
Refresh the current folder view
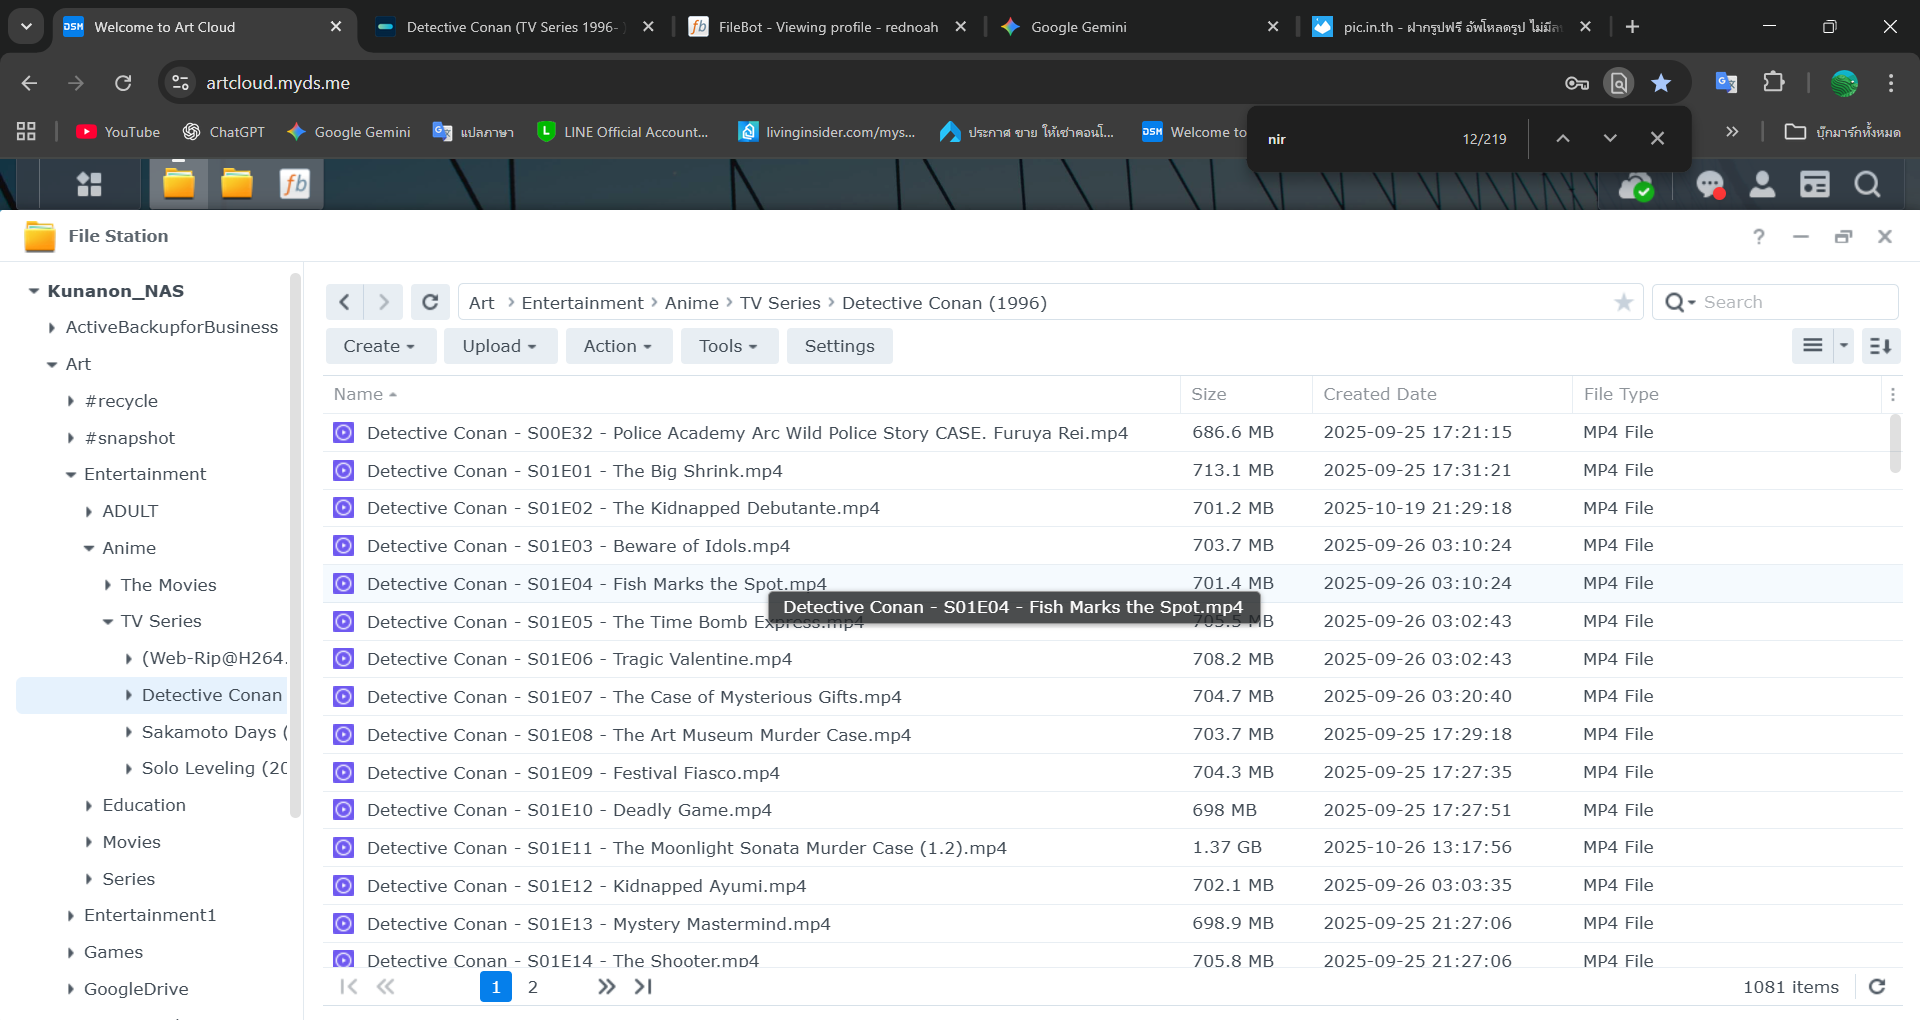coord(430,301)
